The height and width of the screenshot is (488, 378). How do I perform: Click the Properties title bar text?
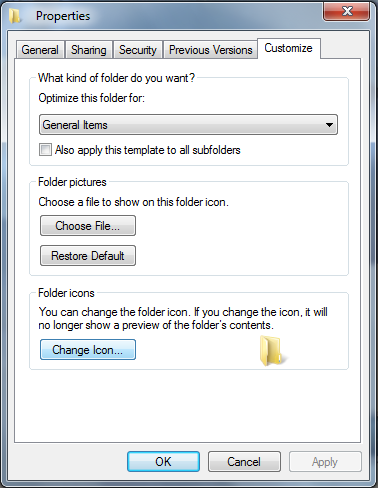coord(63,16)
